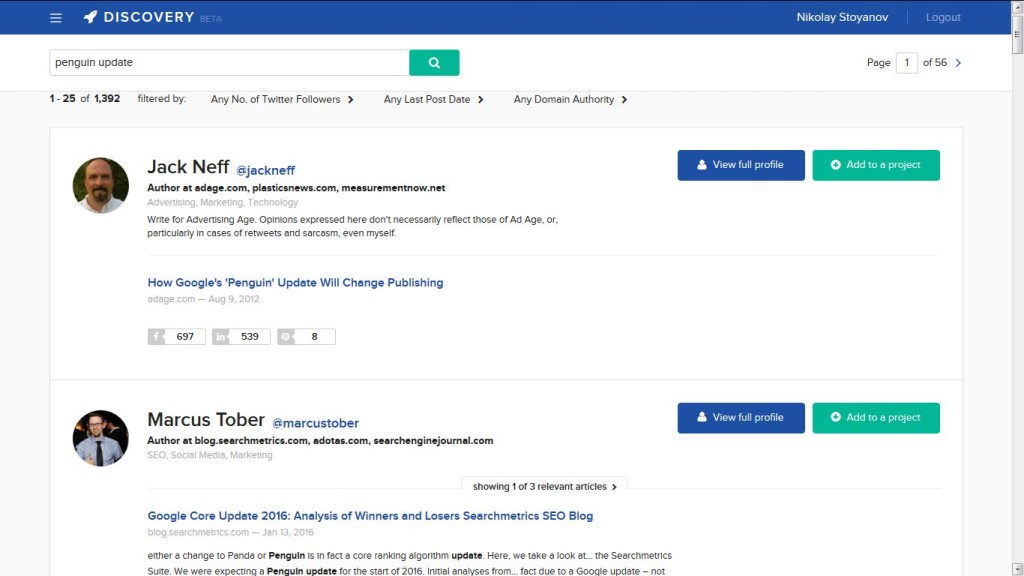Open Any Domain Authority filter

(x=570, y=100)
